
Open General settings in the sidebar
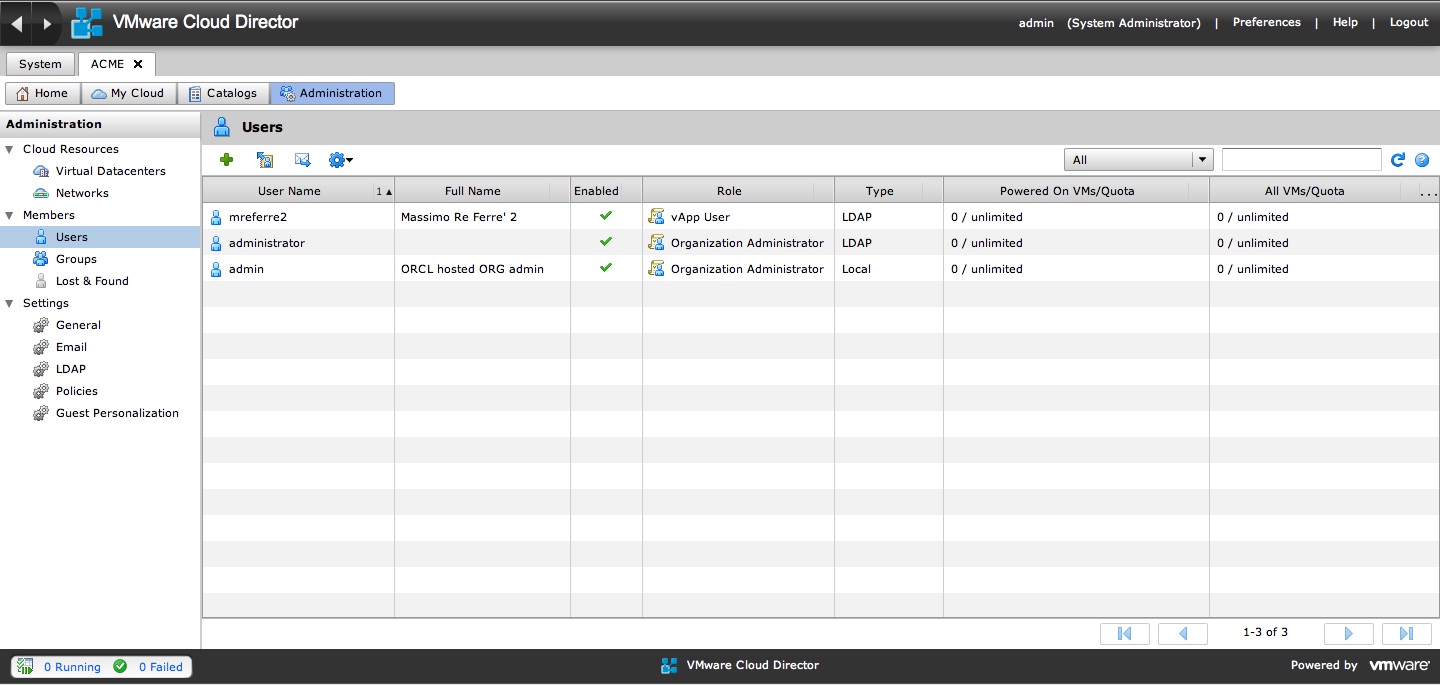click(78, 325)
